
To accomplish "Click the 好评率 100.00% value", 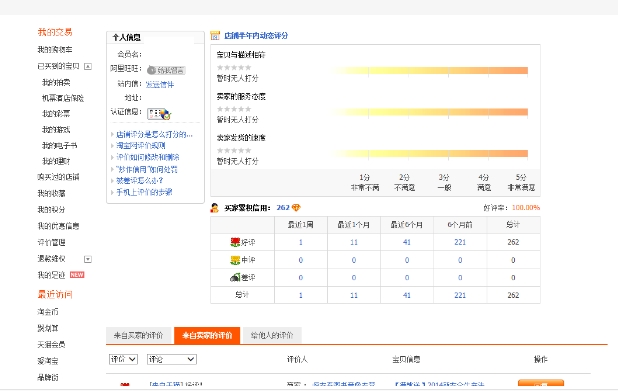I will point(526,208).
